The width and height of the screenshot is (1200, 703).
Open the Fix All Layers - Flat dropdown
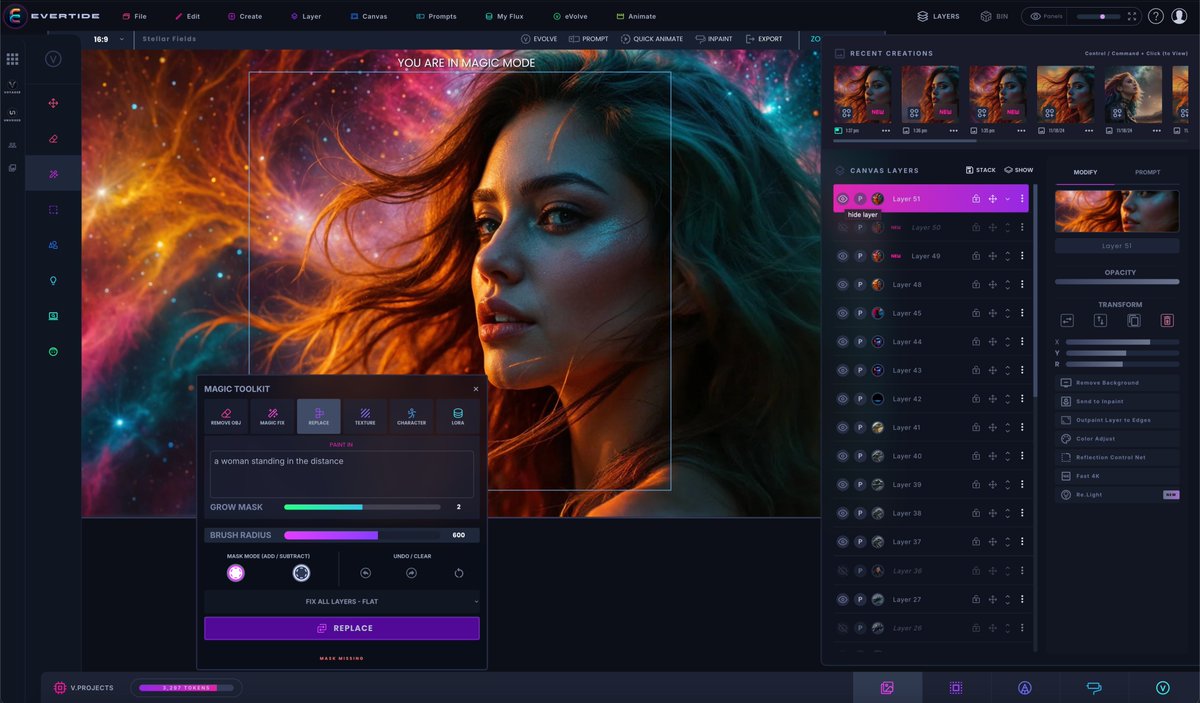pos(342,602)
